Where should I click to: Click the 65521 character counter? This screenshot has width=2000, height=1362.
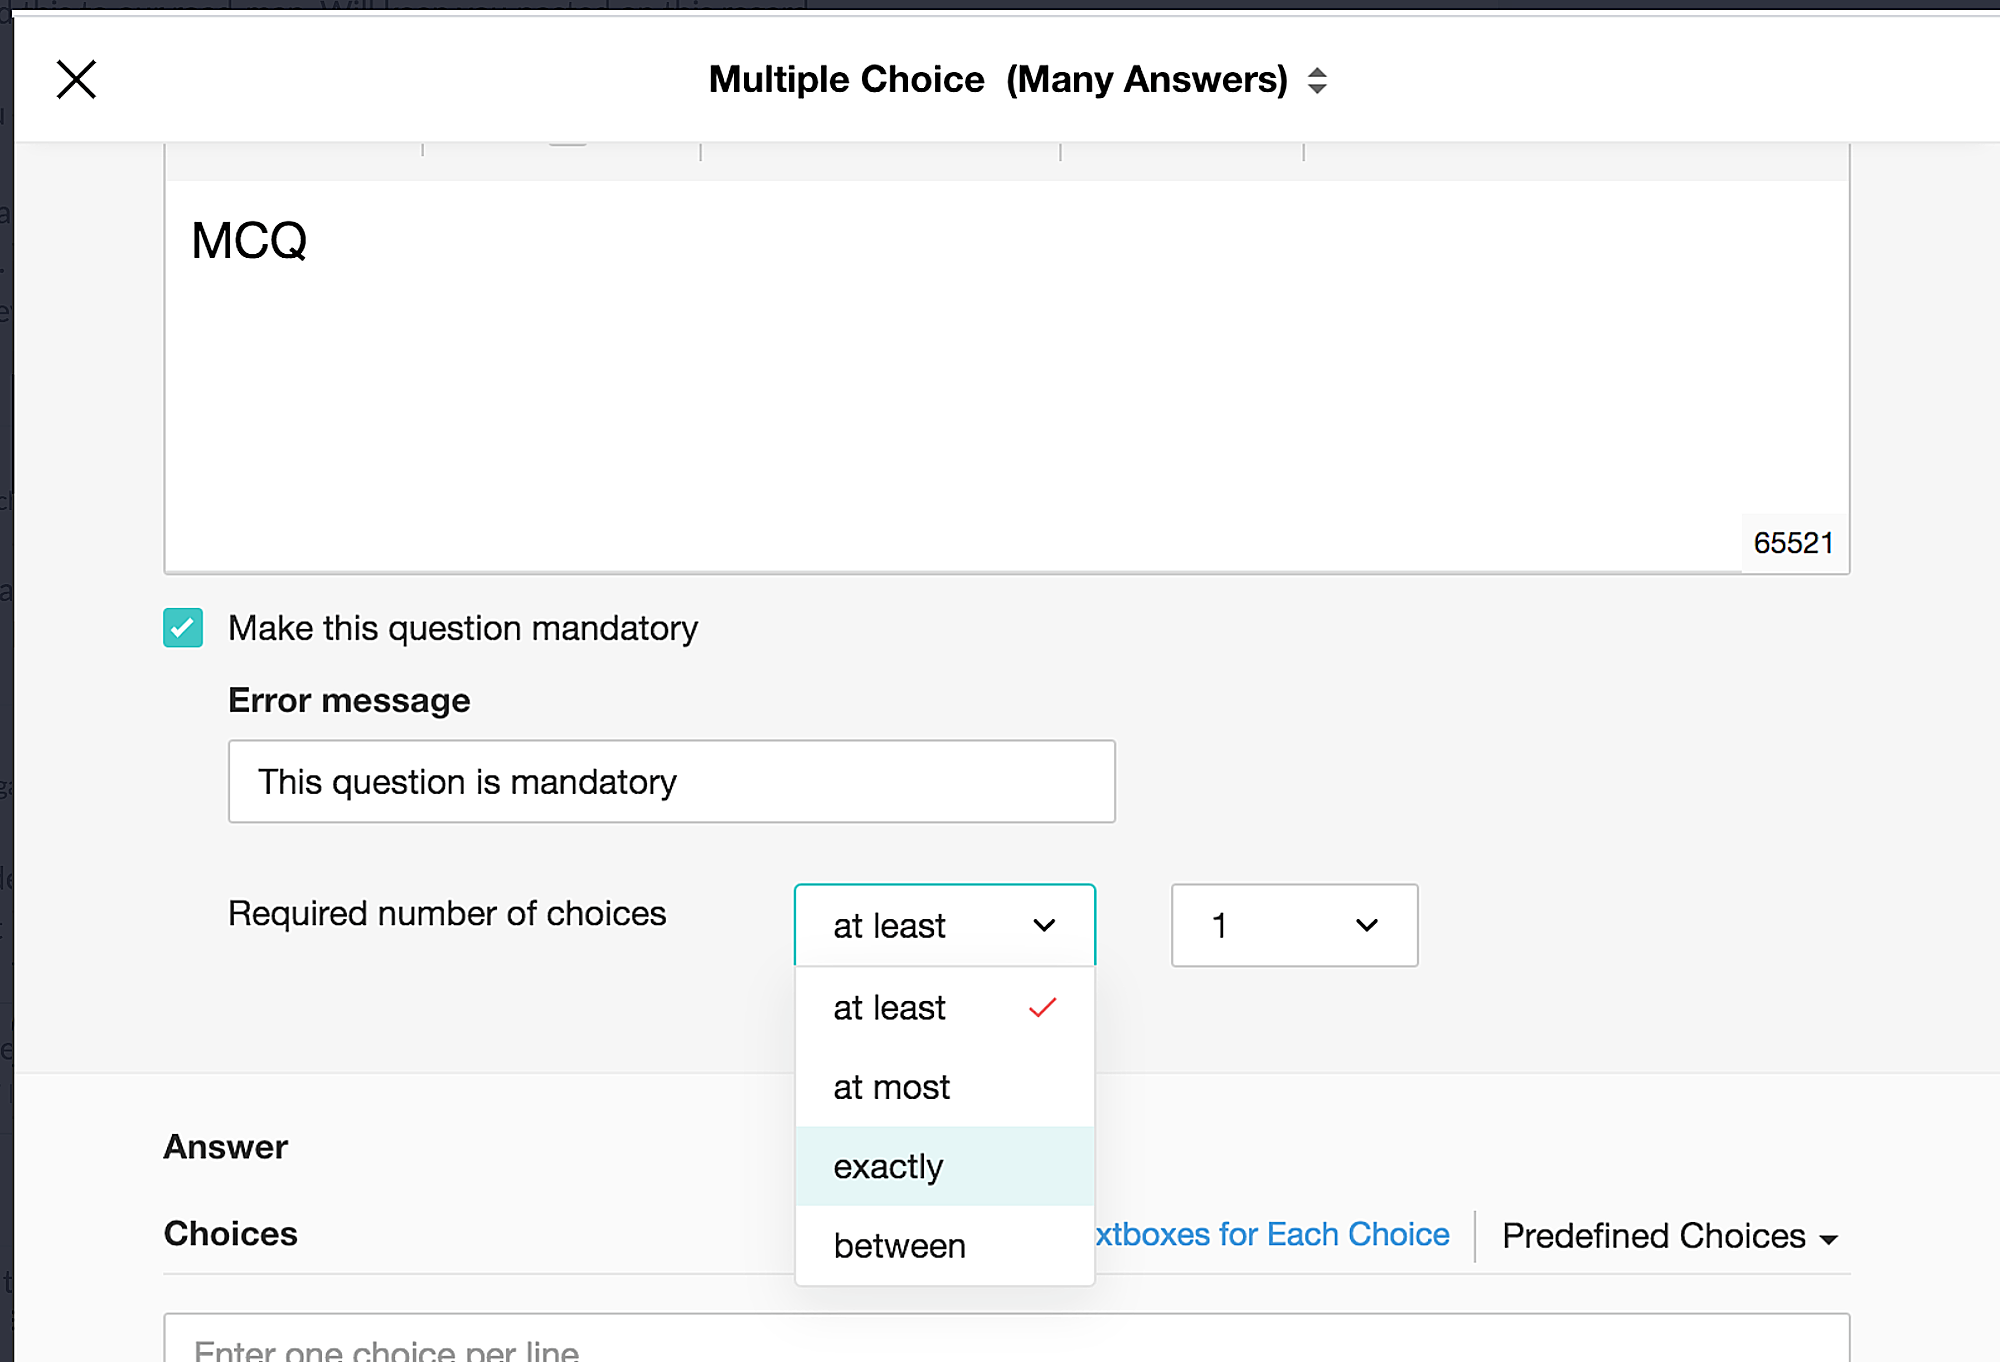[1793, 543]
